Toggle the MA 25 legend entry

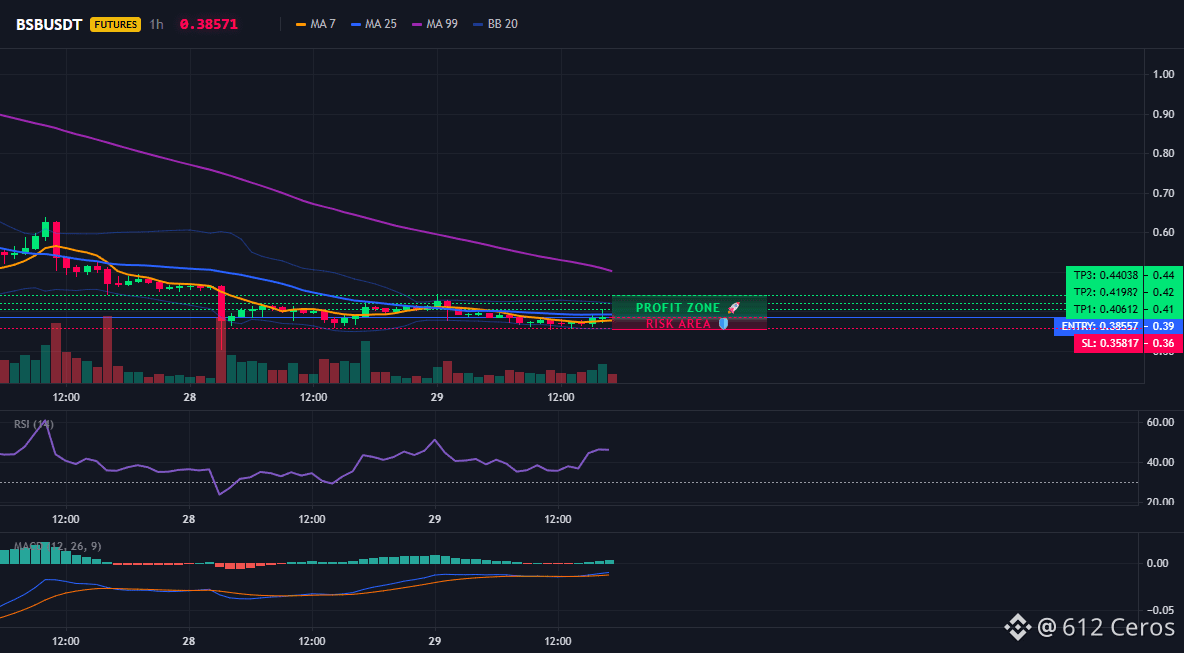coord(374,24)
